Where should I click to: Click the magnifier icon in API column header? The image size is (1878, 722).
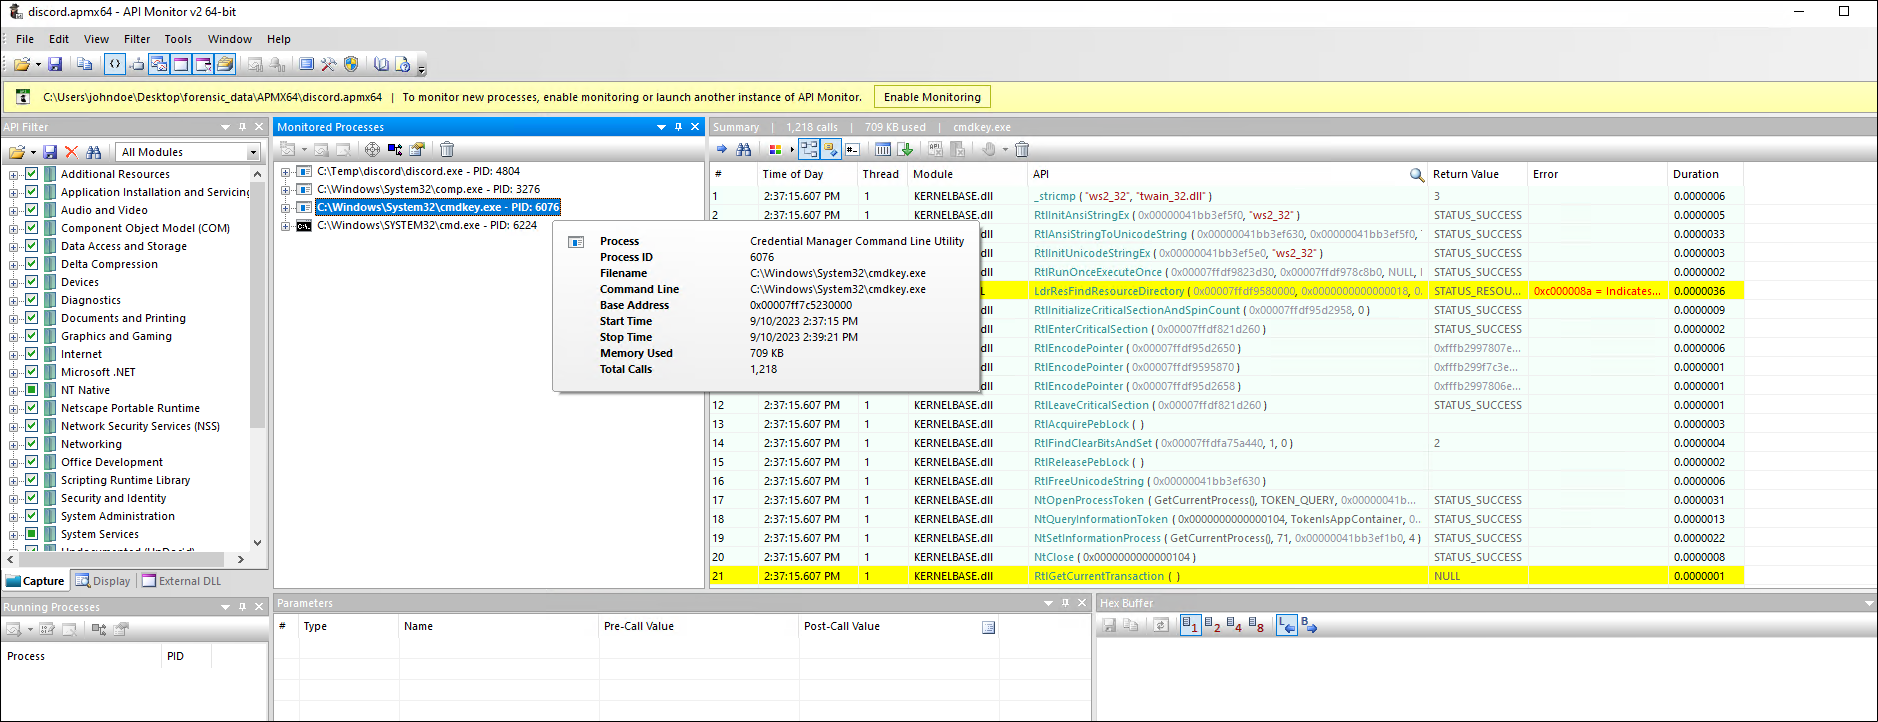pyautogui.click(x=1417, y=174)
